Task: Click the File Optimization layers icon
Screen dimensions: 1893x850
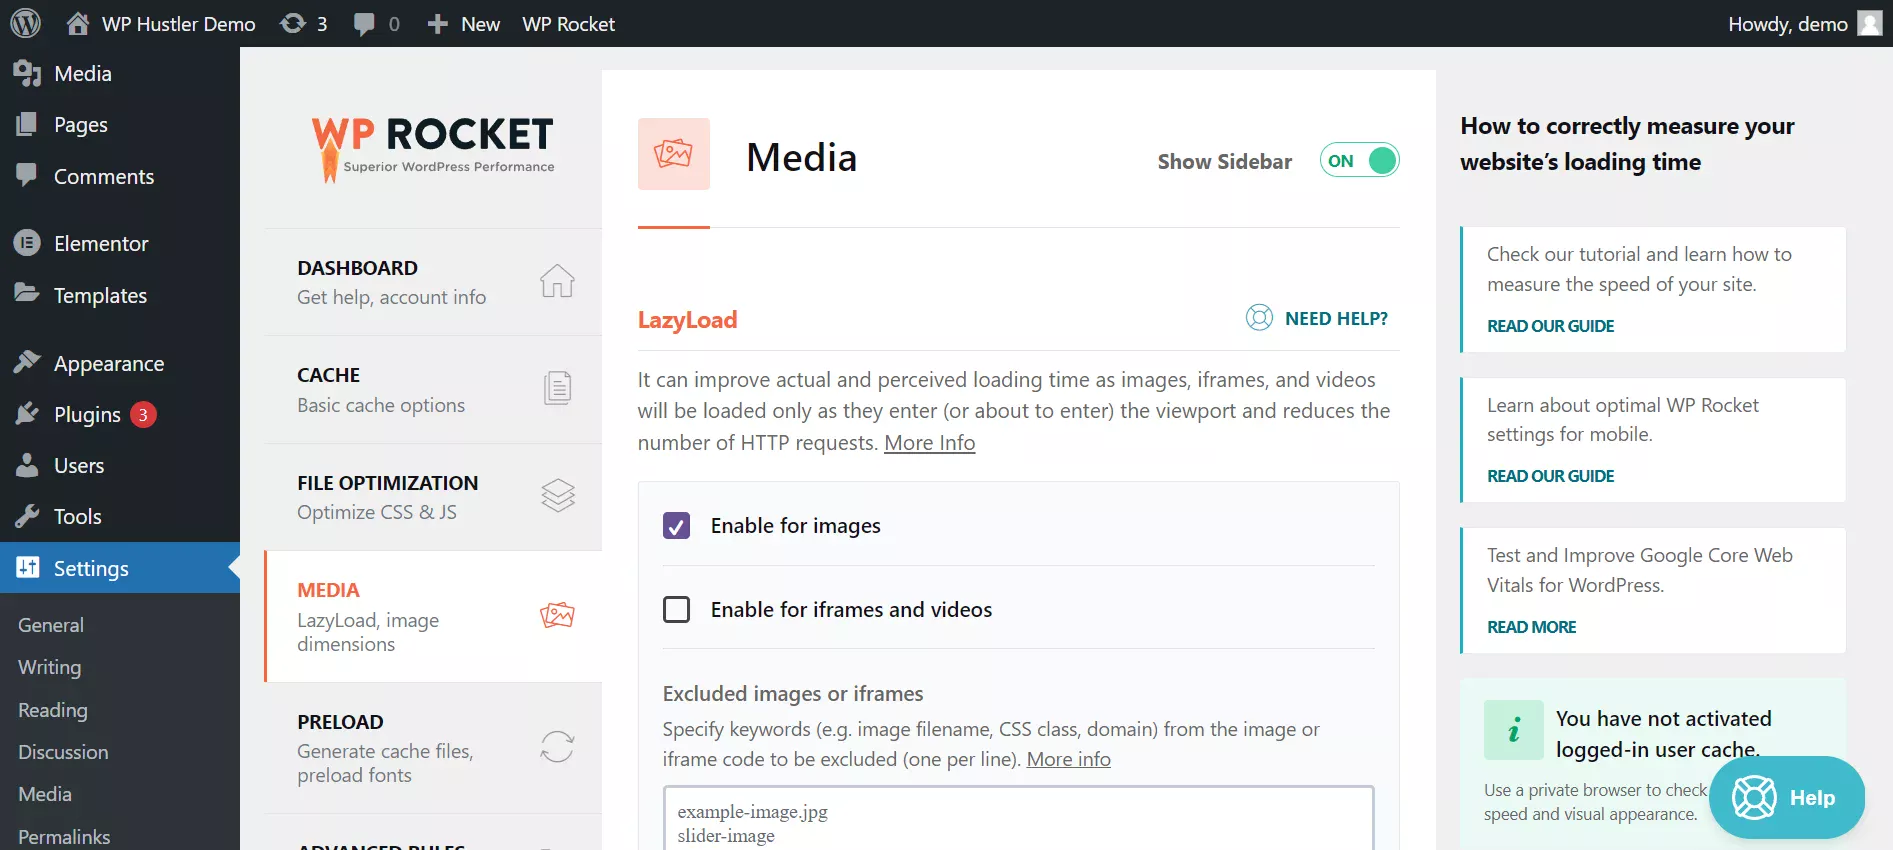Action: pos(558,495)
